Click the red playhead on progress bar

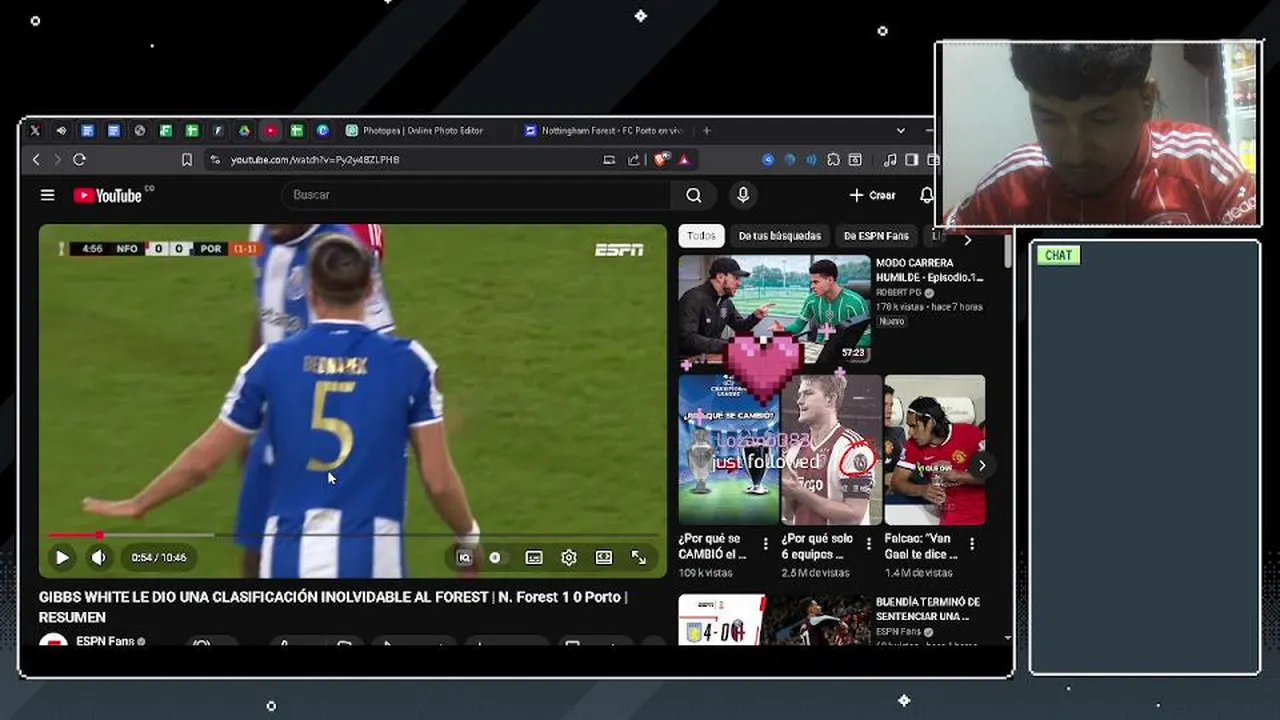(99, 536)
